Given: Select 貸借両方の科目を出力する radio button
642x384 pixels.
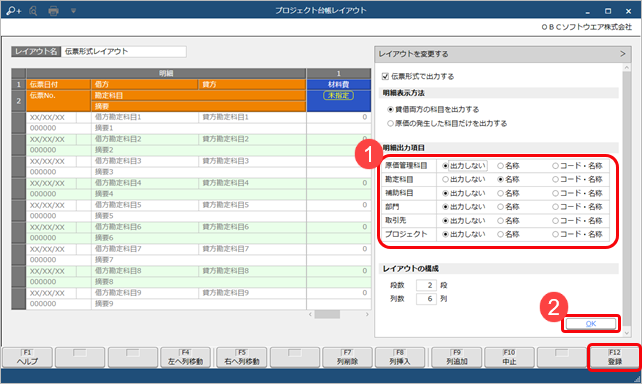Looking at the screenshot, I should point(390,109).
